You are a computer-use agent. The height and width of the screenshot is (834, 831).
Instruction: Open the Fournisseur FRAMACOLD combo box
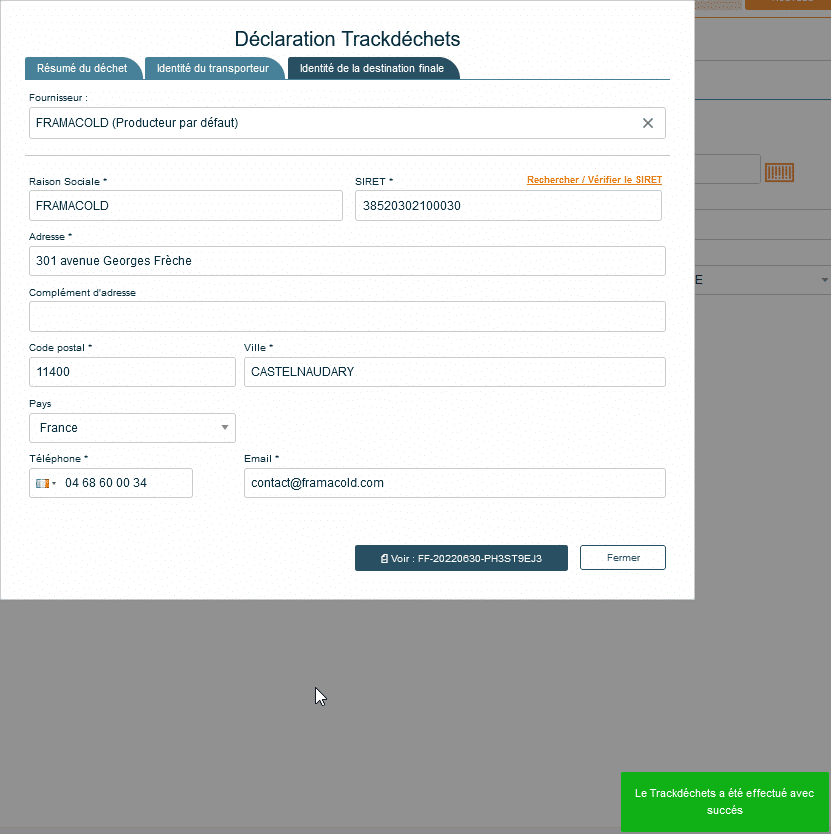point(347,123)
